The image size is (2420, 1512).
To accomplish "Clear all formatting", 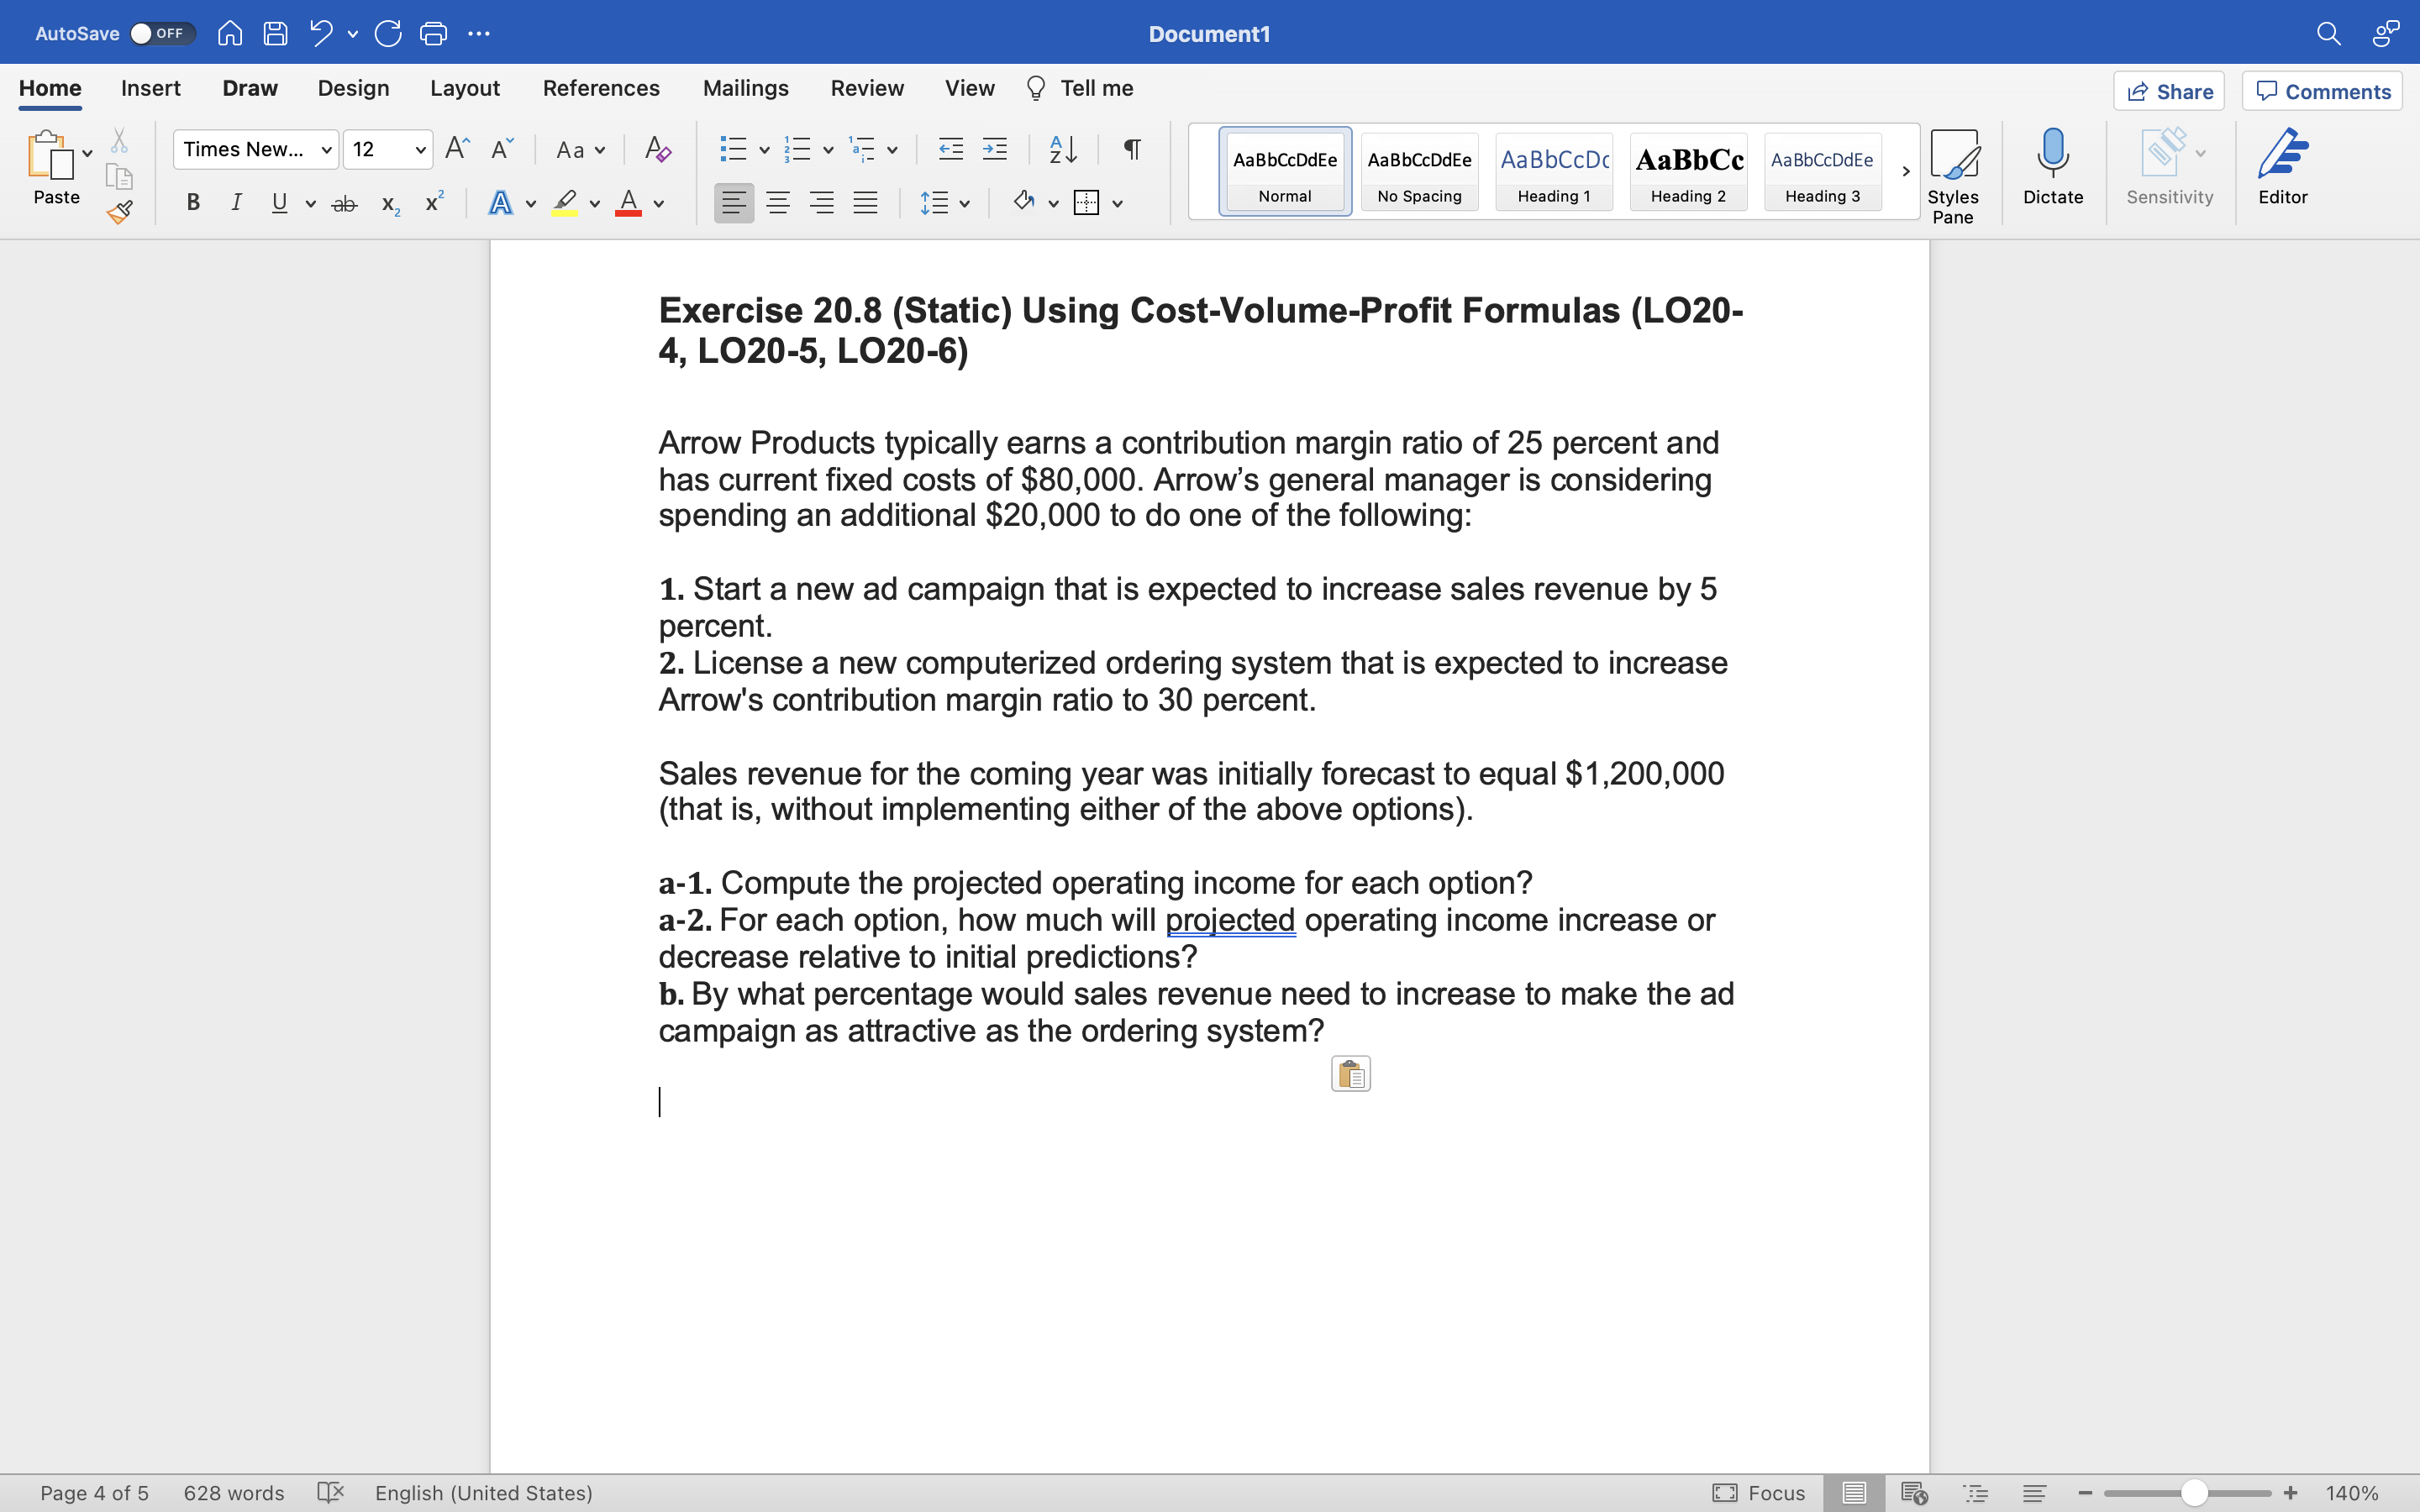I will 657,149.
